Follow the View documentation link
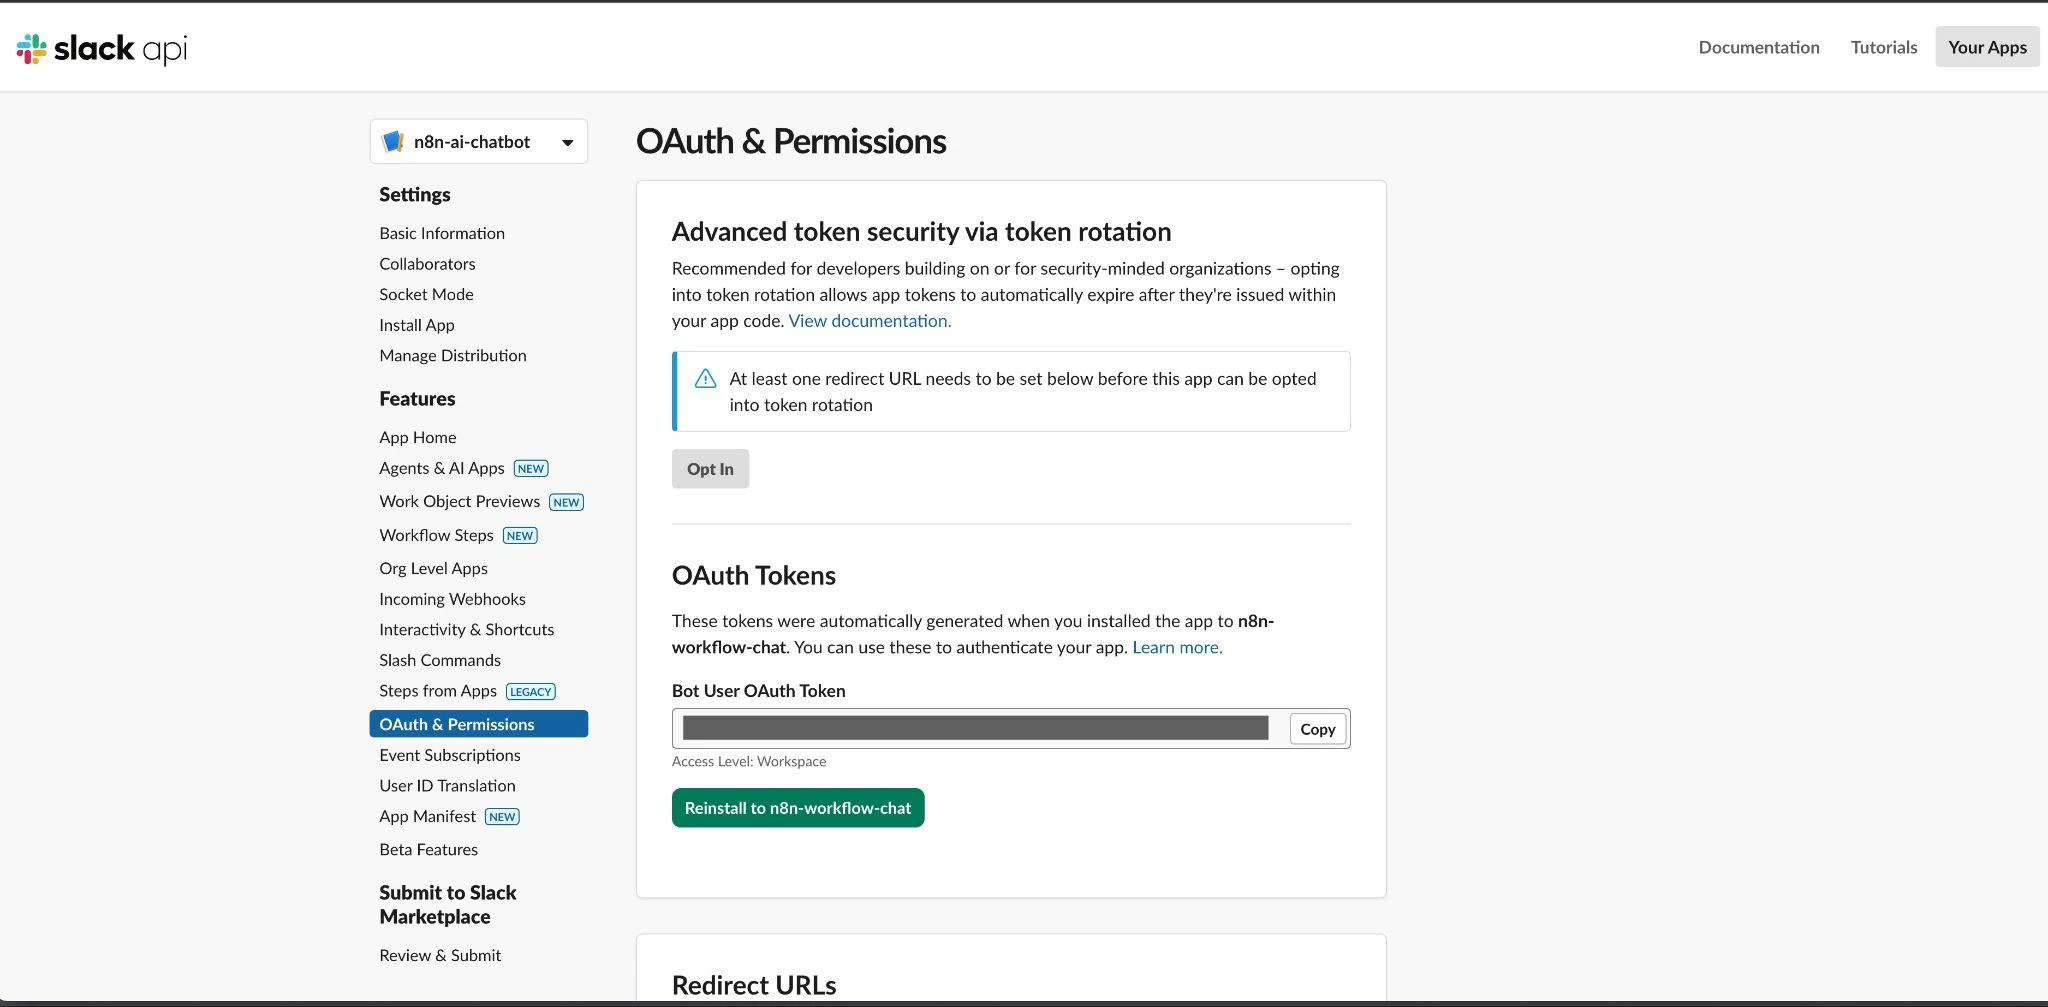Screen dimensions: 2048x1007 coord(869,321)
